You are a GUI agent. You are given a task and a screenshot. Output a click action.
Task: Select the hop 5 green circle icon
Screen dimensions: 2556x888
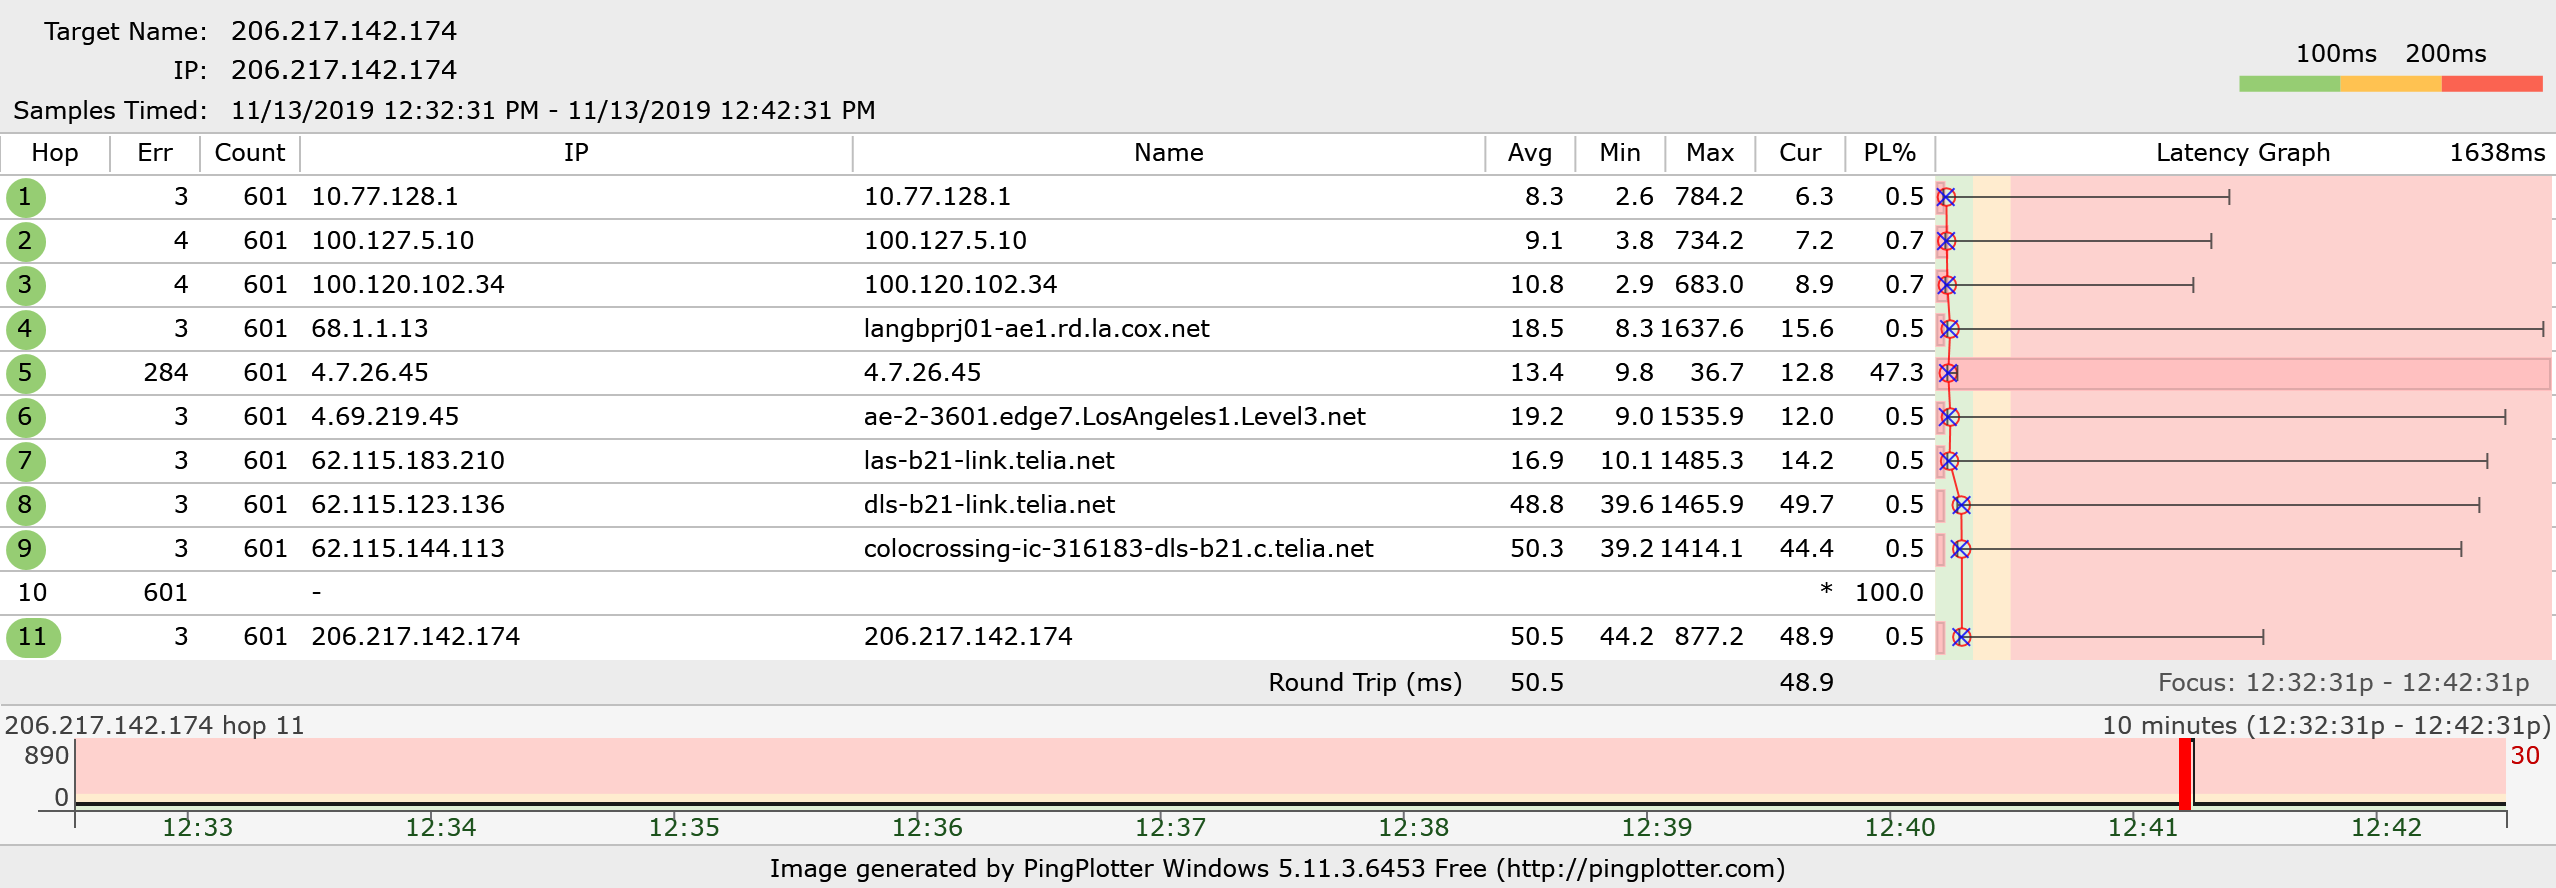click(x=25, y=373)
